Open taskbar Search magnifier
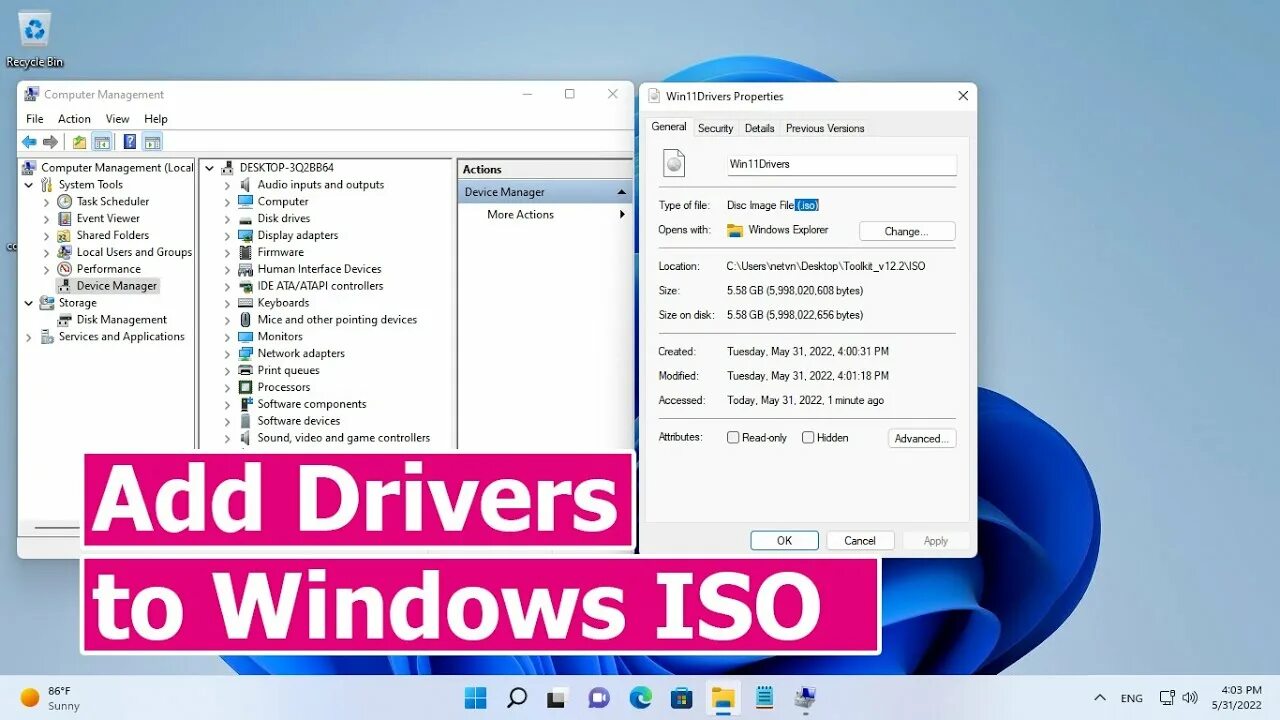This screenshot has width=1280, height=720. [x=517, y=697]
